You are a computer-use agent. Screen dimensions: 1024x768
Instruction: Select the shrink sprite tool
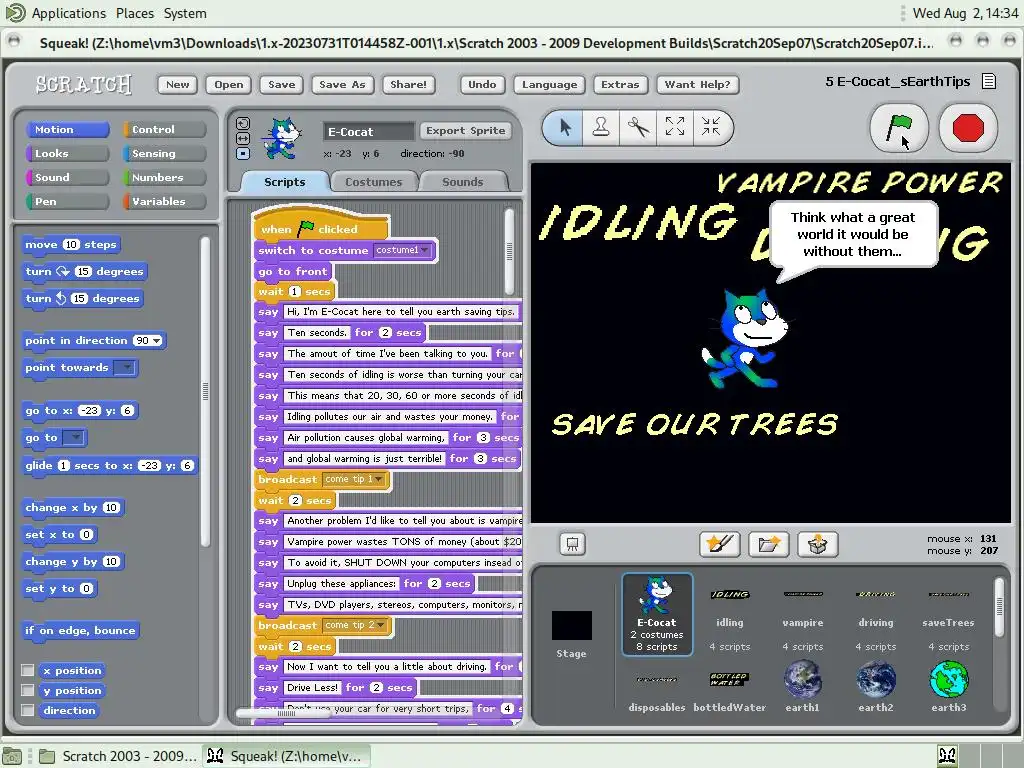(711, 127)
